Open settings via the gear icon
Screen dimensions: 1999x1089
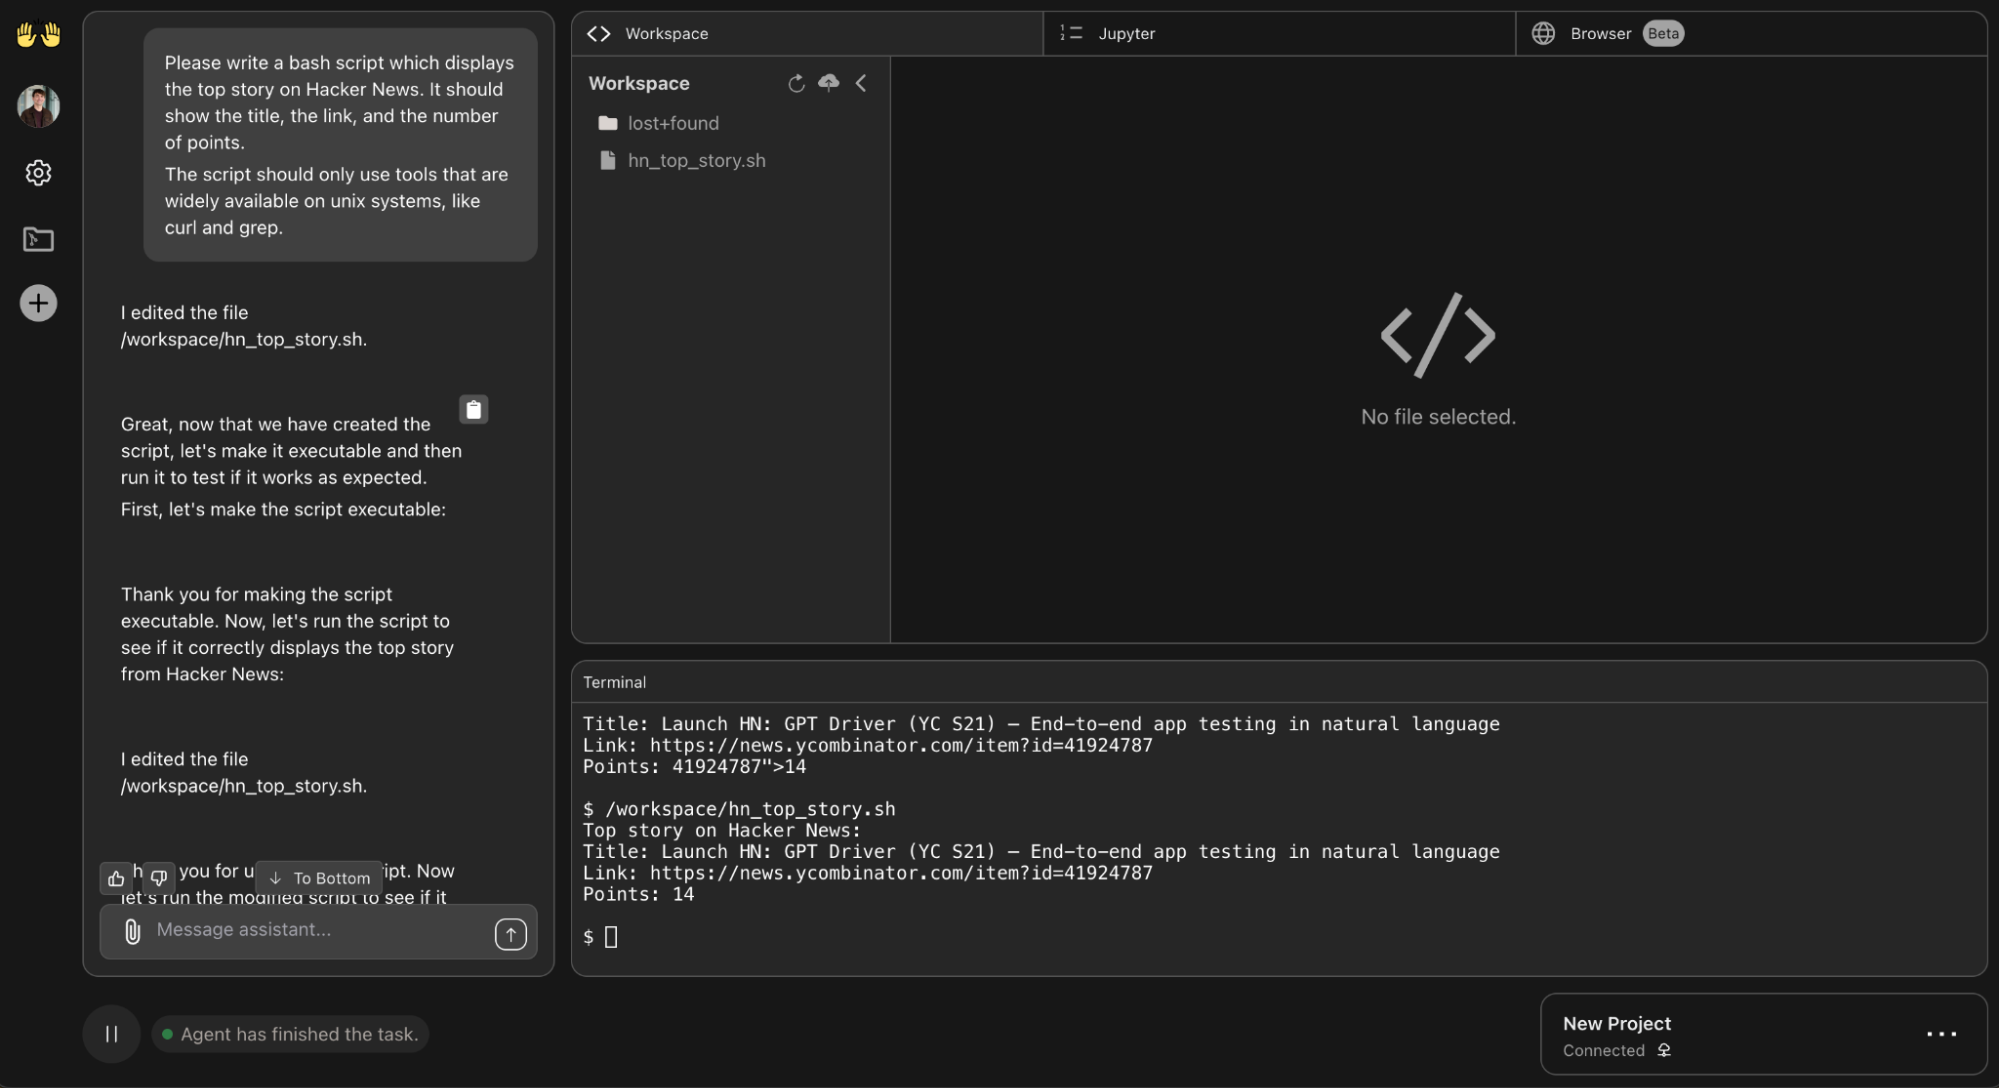point(38,172)
